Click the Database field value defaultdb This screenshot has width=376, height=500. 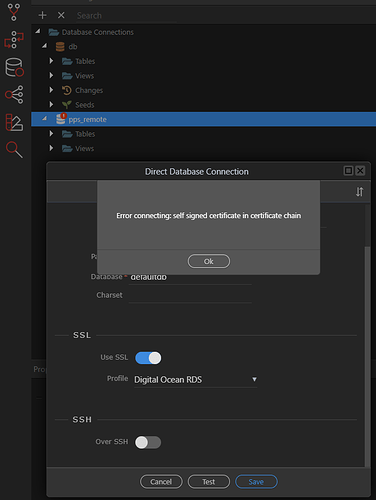click(x=148, y=277)
